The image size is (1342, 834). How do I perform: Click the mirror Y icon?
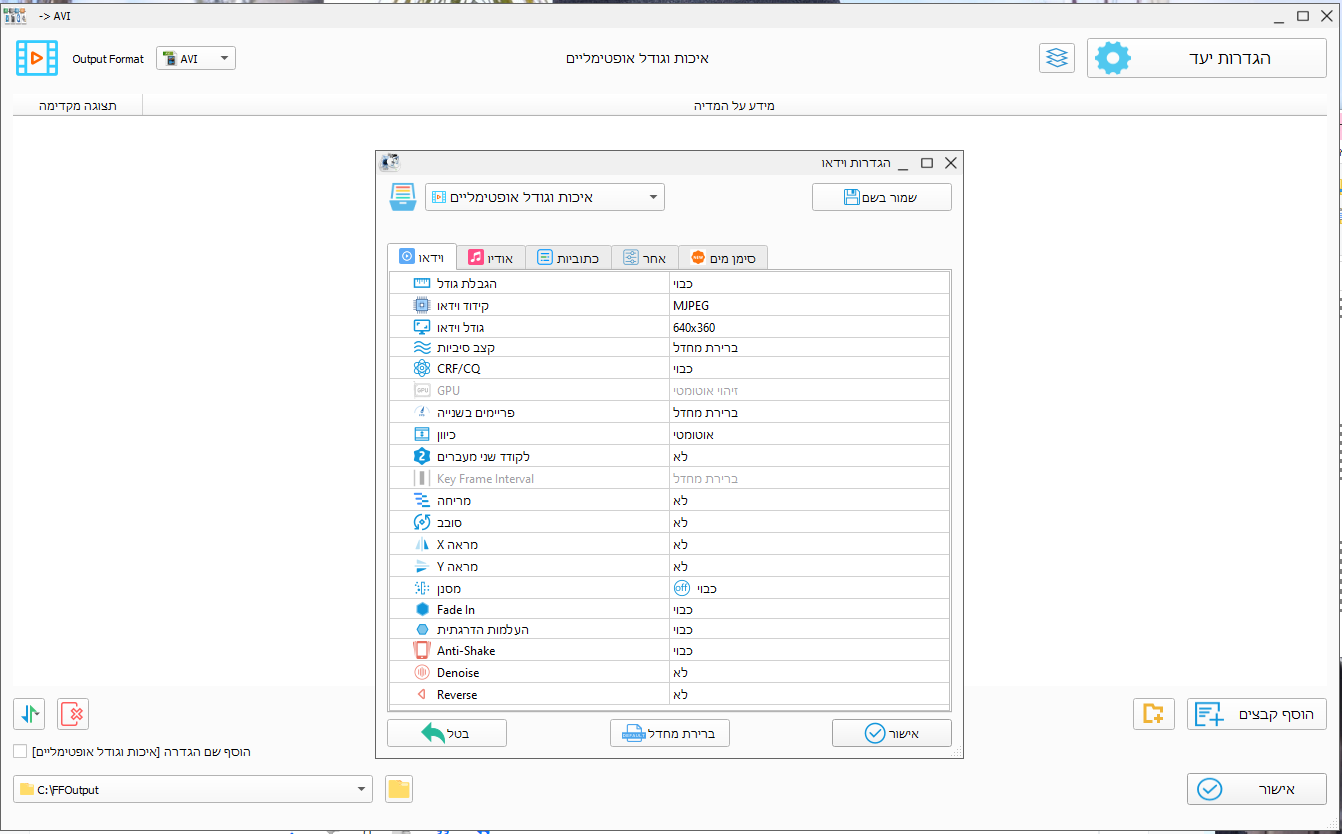[421, 566]
